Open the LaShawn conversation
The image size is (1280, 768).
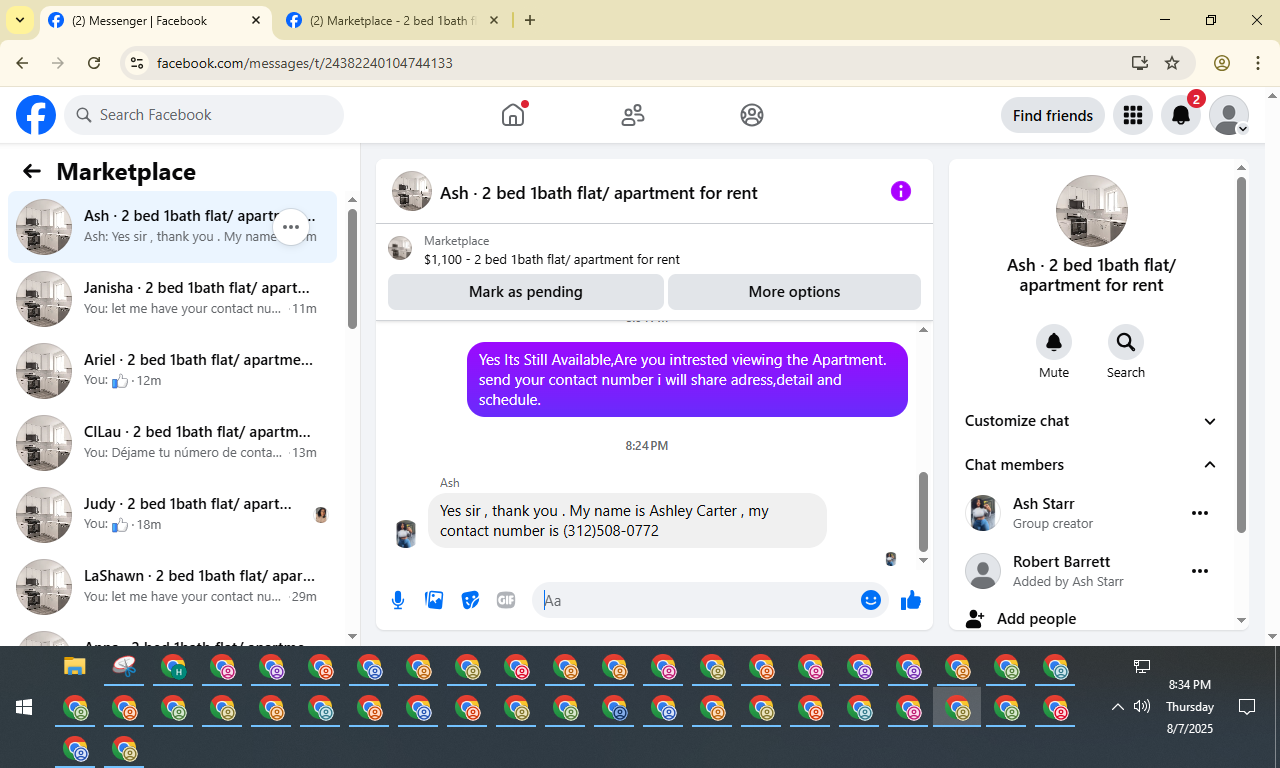173,587
